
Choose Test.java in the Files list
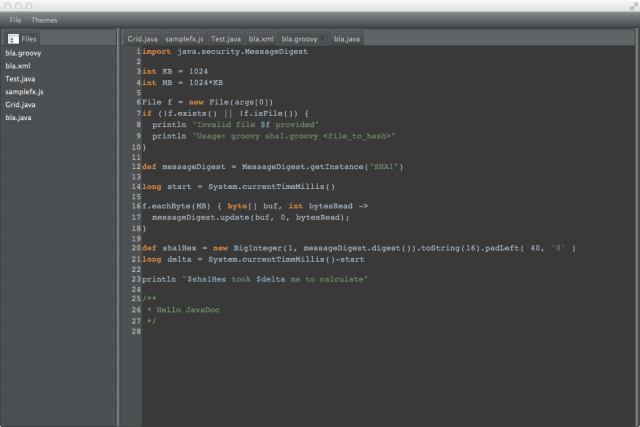pyautogui.click(x=20, y=78)
